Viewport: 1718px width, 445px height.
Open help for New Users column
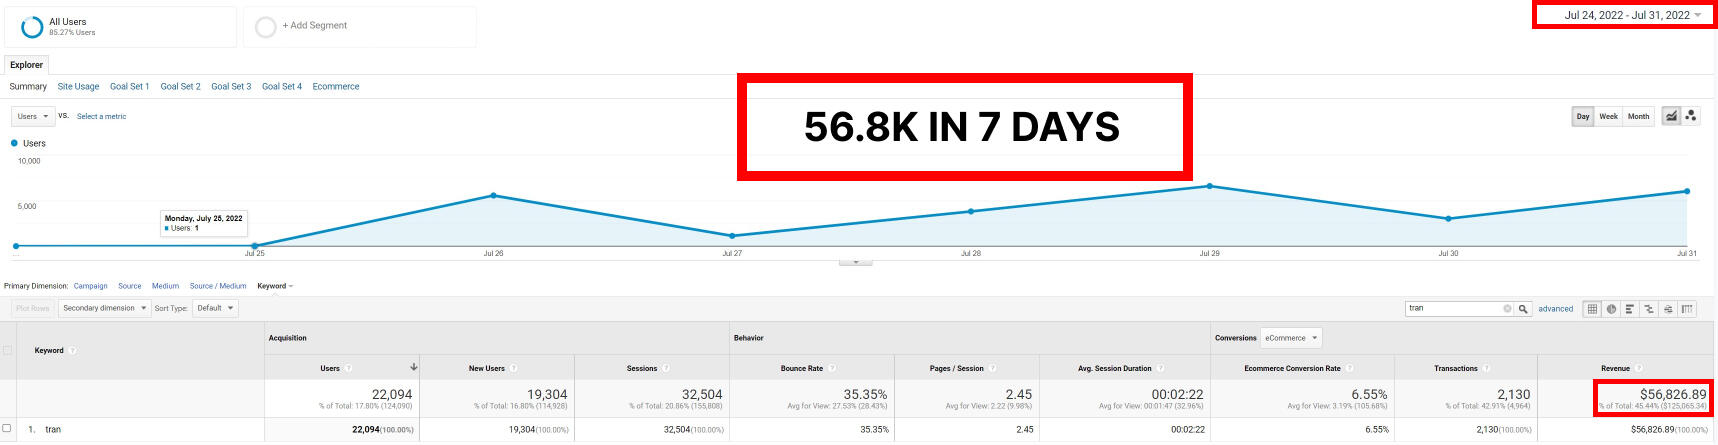[514, 369]
